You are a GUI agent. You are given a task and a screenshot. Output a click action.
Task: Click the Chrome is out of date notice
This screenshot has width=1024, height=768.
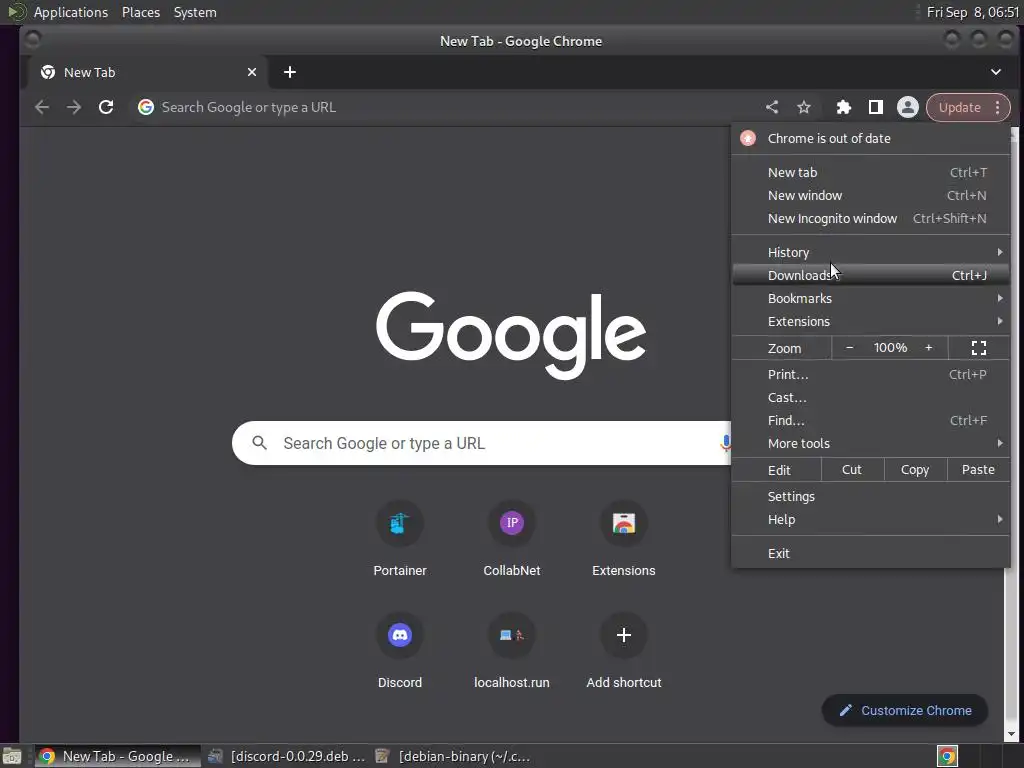point(871,138)
